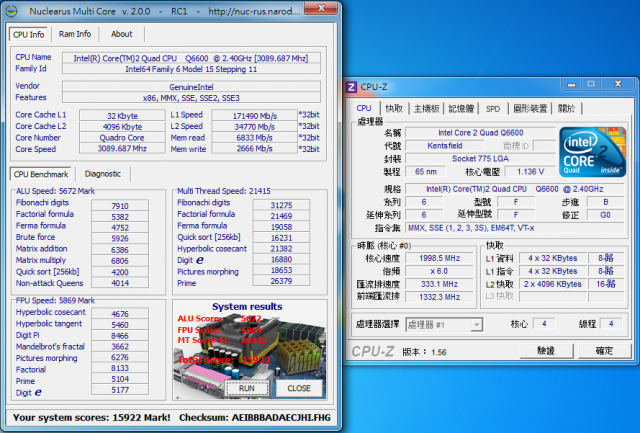The width and height of the screenshot is (640, 433).
Task: Click the Intel Core 2 Quad badge
Action: pos(592,152)
